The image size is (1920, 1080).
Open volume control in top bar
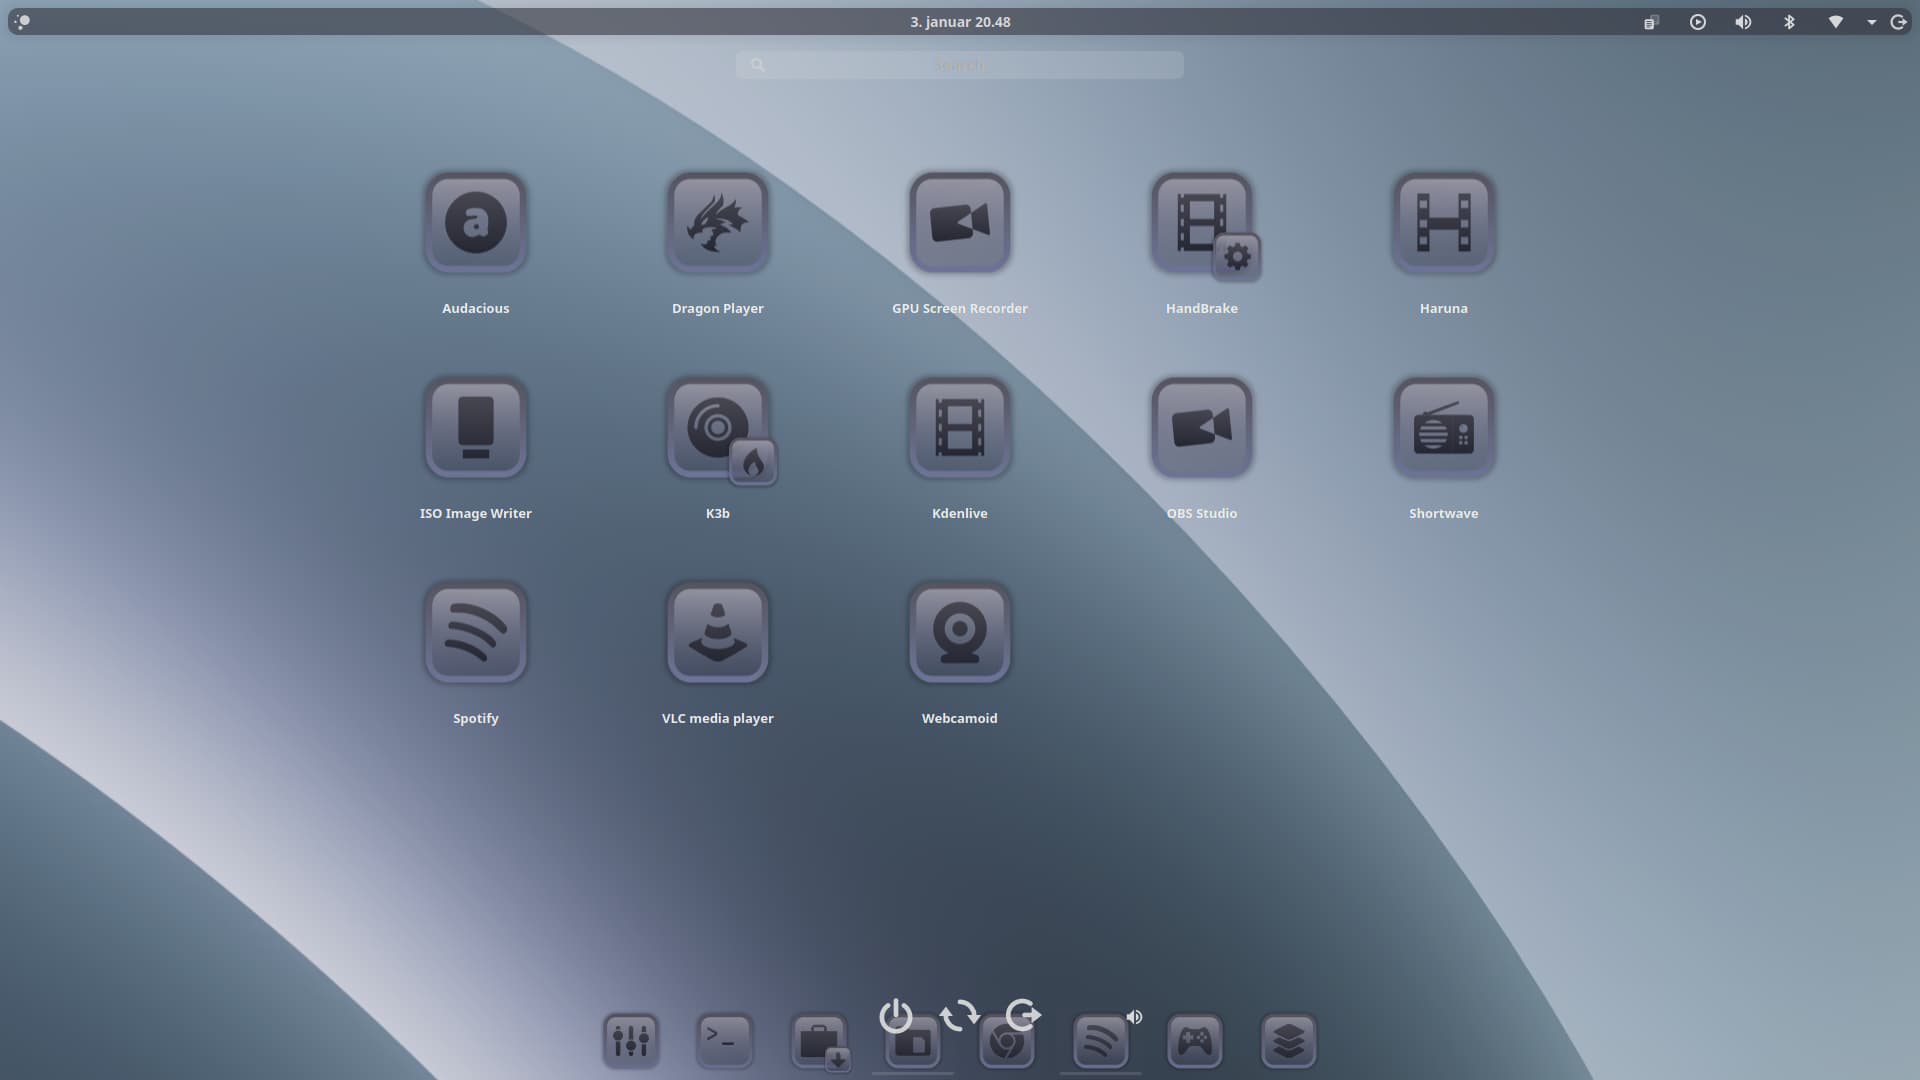click(1743, 22)
